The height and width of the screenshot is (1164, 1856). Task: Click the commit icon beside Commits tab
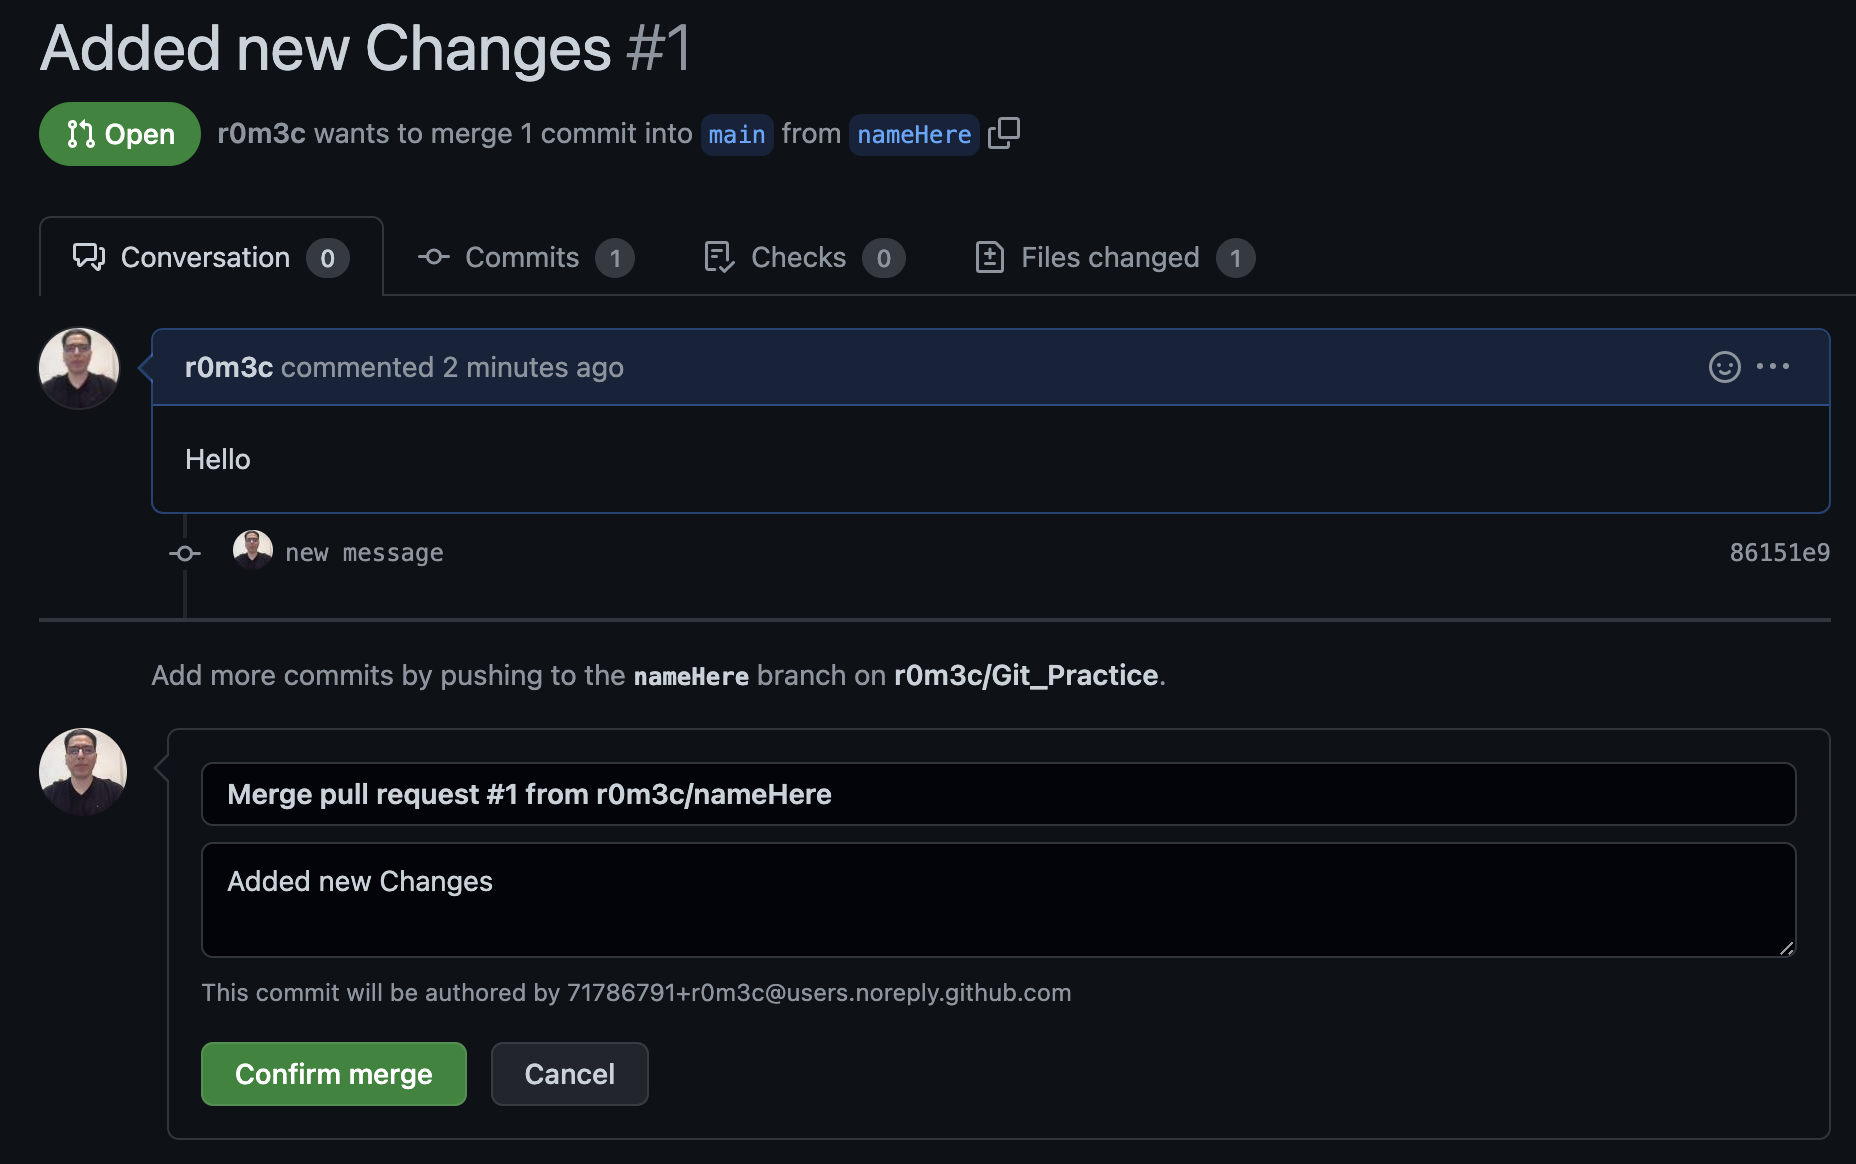coord(433,257)
